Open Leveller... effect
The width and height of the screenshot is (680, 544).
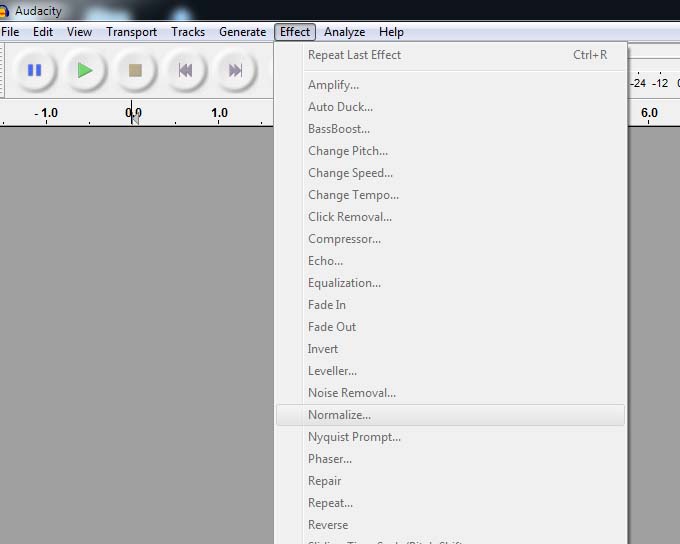pyautogui.click(x=451, y=371)
